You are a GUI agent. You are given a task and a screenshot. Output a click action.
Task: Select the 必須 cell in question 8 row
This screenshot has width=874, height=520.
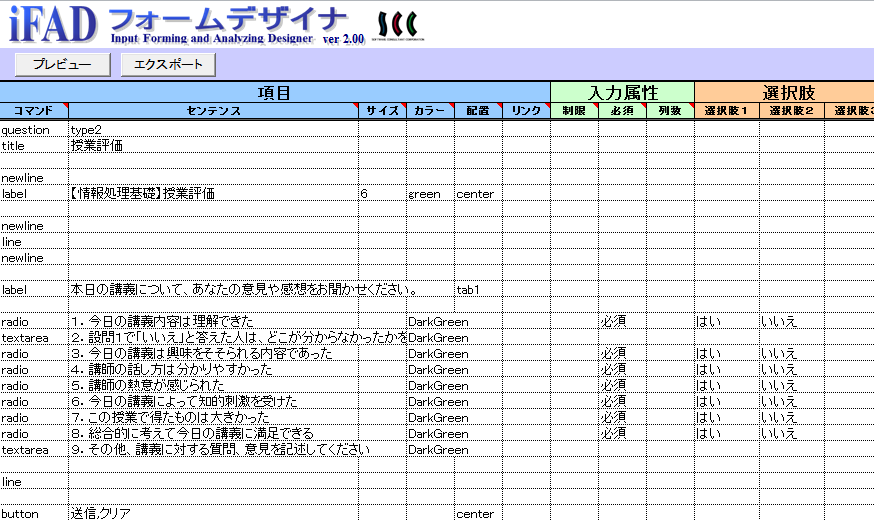[622, 434]
